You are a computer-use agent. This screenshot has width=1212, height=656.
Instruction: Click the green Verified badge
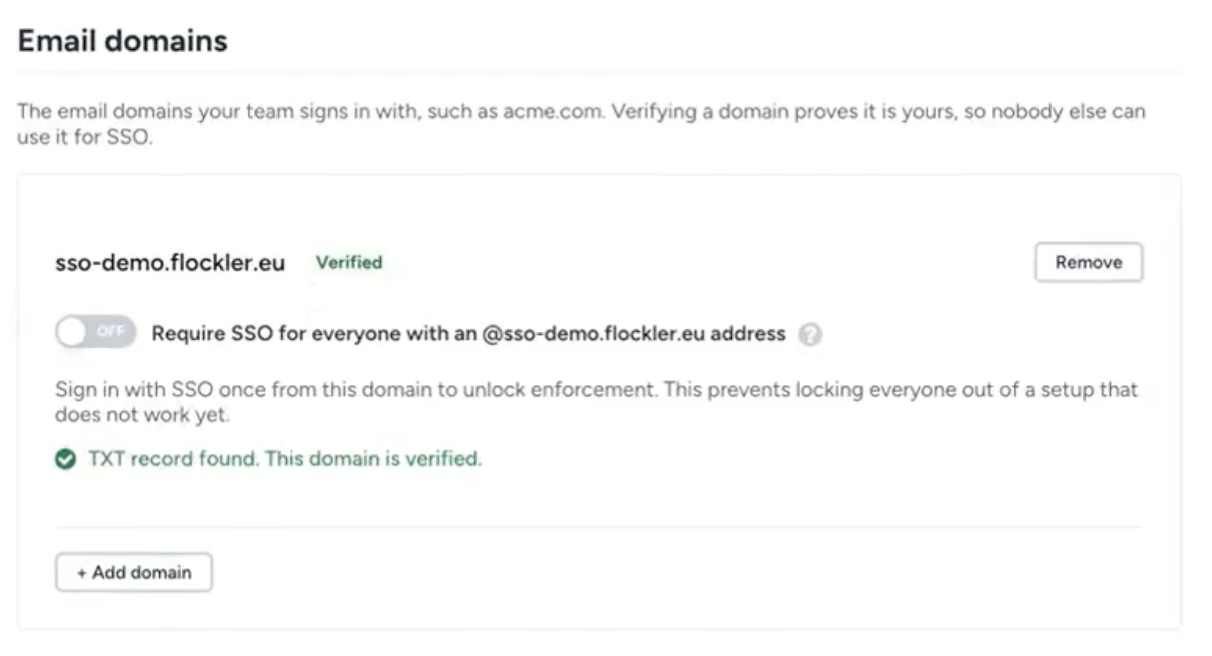coord(349,262)
